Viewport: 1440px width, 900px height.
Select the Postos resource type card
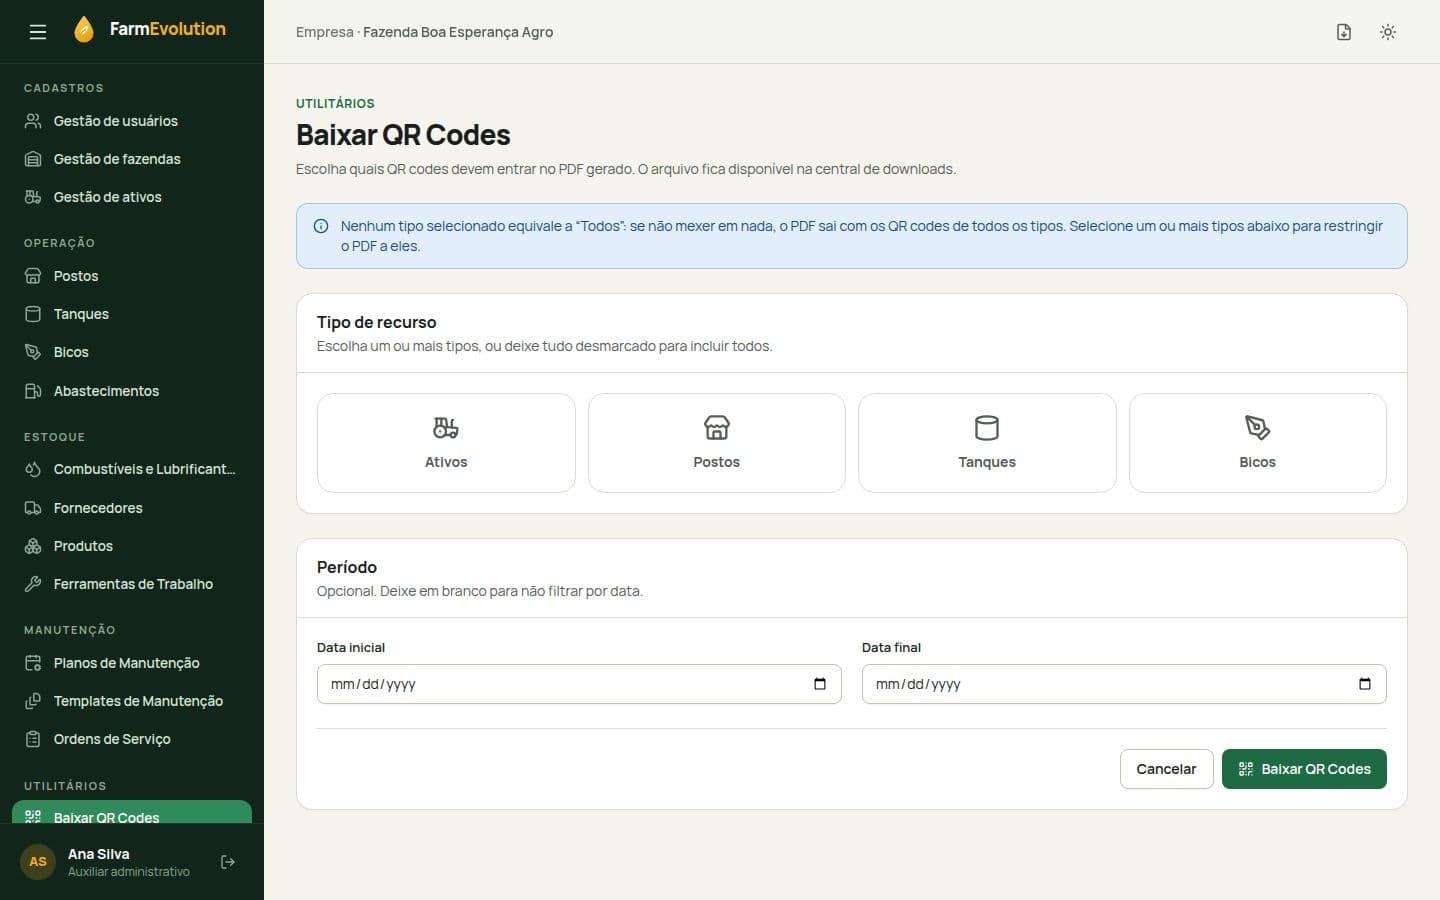(717, 443)
